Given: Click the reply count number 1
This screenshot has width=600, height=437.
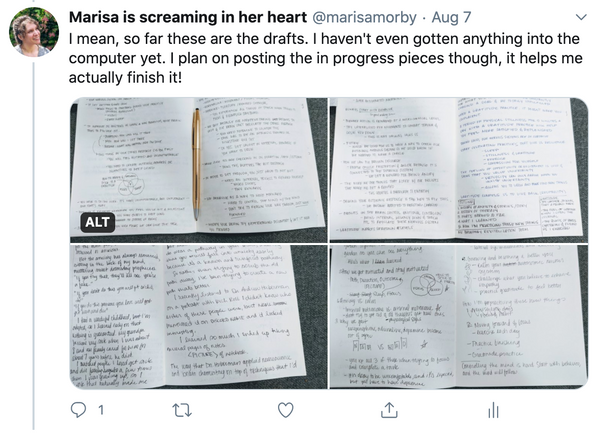Looking at the screenshot, I should click(x=101, y=410).
